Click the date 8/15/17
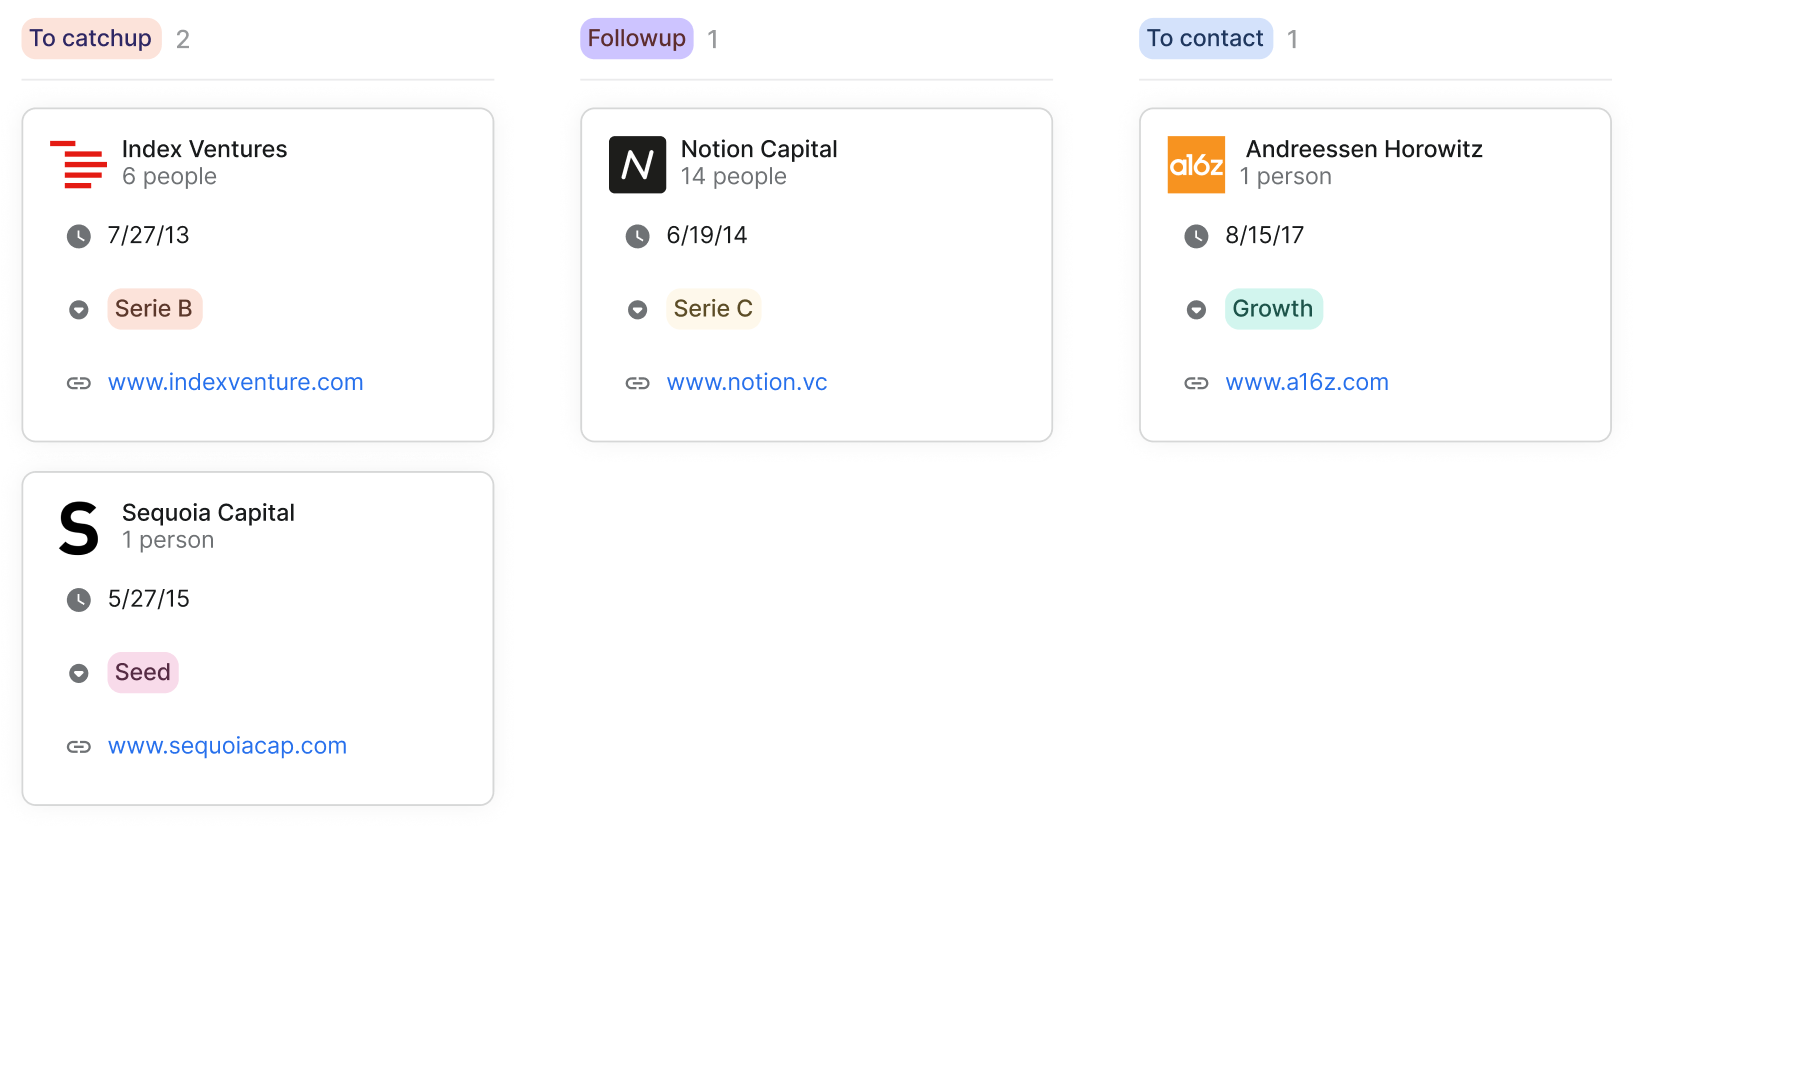Screen dimensions: 1800x1092 1265,235
